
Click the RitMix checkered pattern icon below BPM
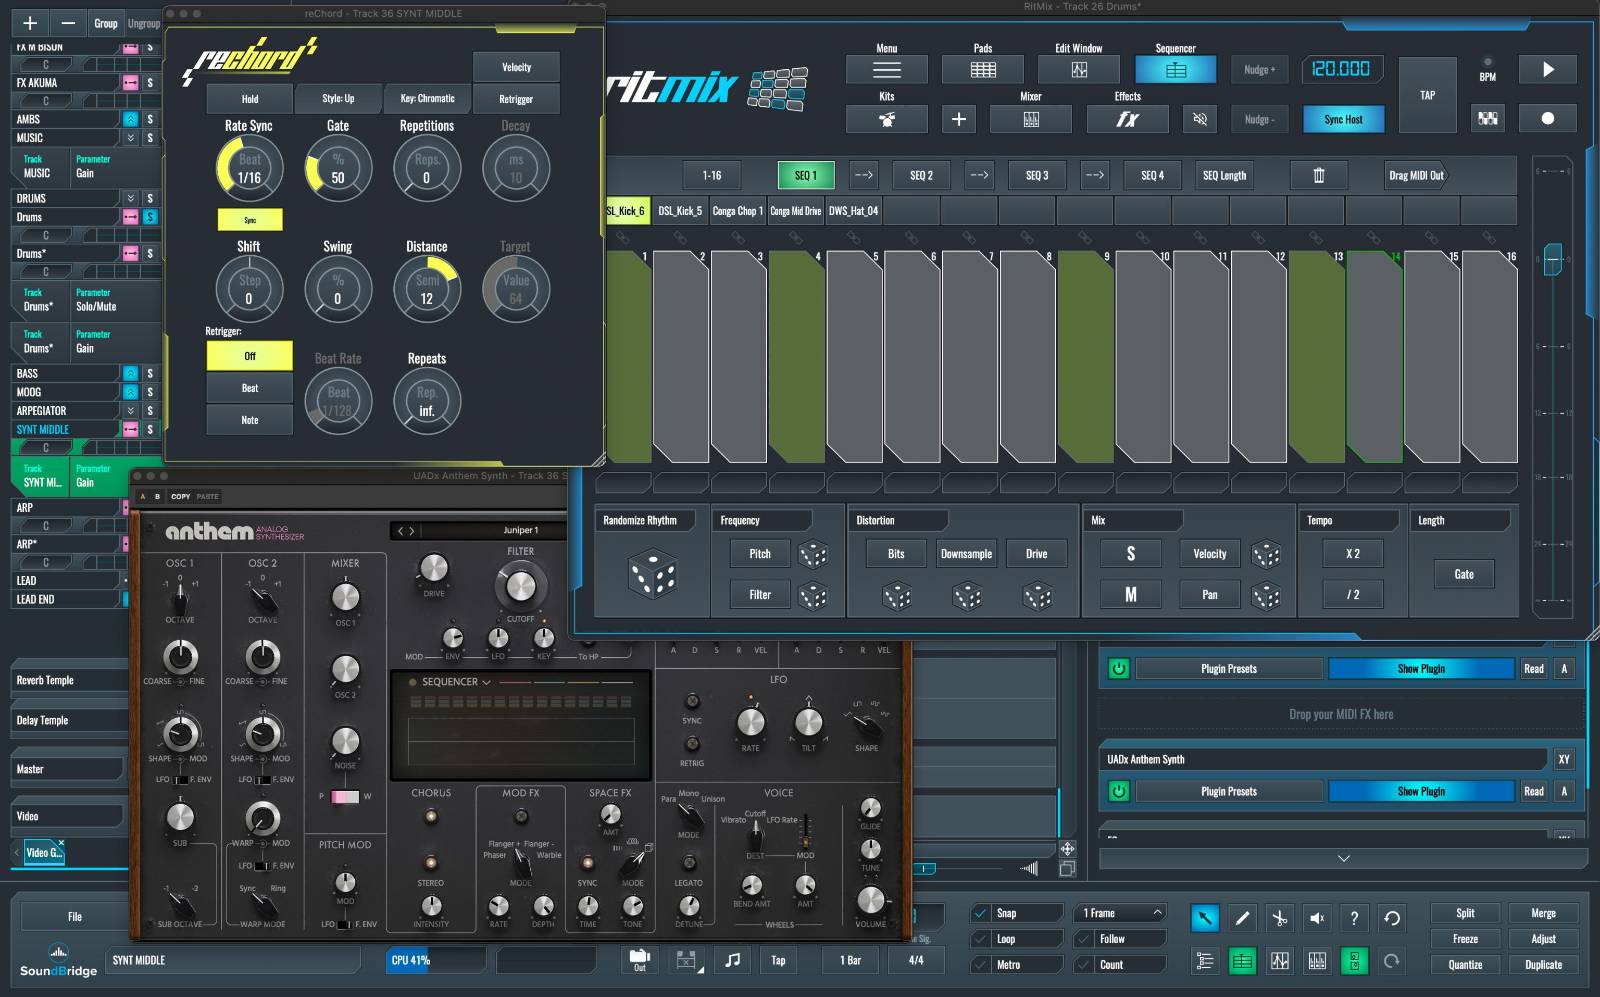coord(1487,119)
